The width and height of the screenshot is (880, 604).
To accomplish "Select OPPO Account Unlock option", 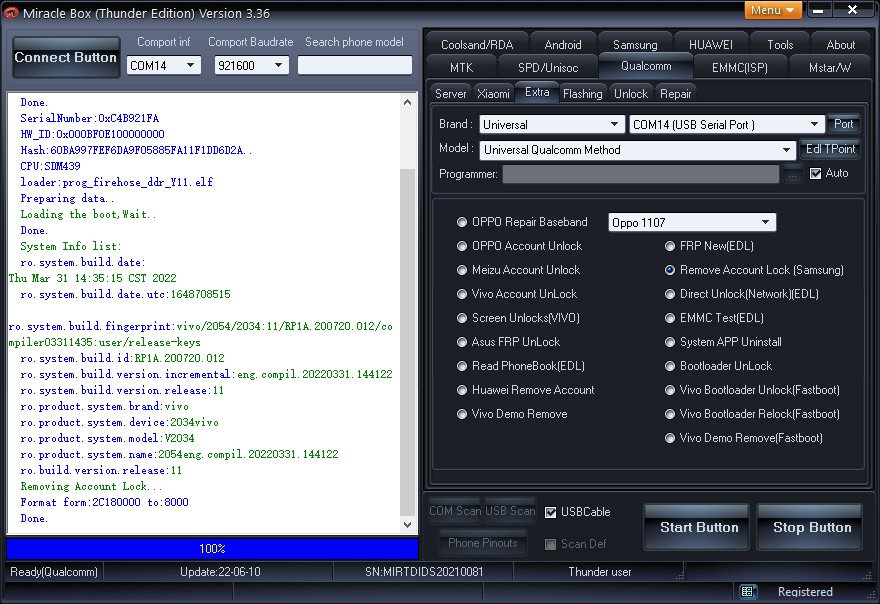I will point(461,246).
